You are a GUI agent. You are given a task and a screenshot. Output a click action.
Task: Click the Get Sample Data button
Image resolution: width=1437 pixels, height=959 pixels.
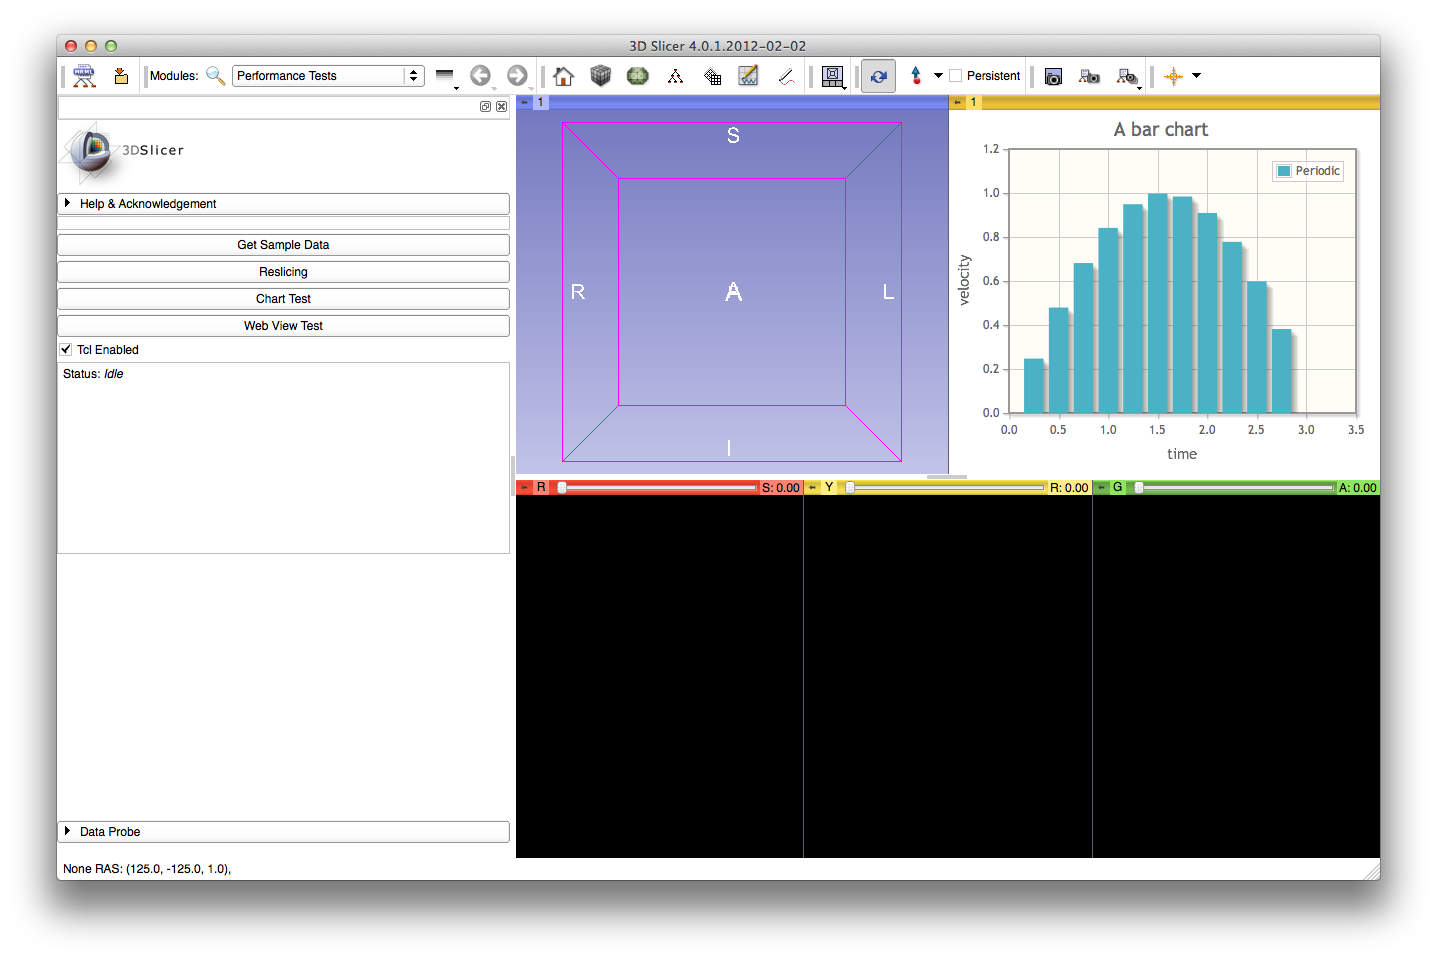point(283,245)
